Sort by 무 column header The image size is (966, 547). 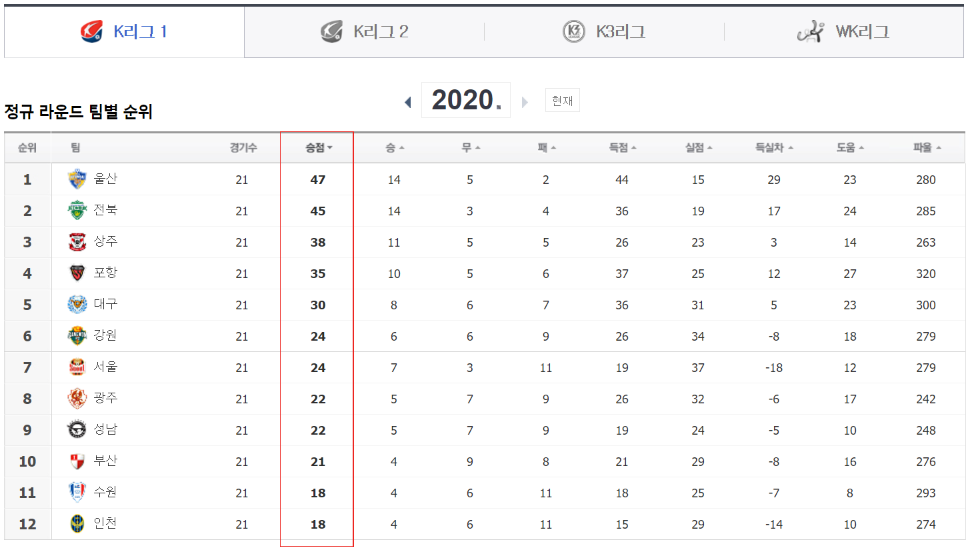point(470,148)
